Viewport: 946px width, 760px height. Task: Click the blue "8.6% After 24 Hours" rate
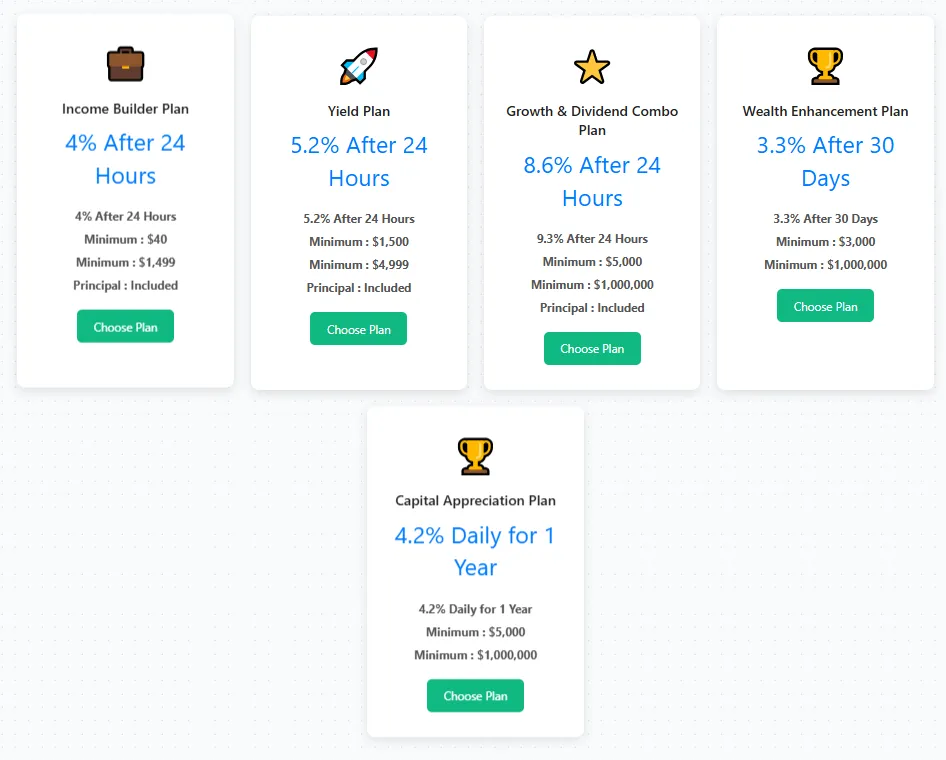point(592,181)
